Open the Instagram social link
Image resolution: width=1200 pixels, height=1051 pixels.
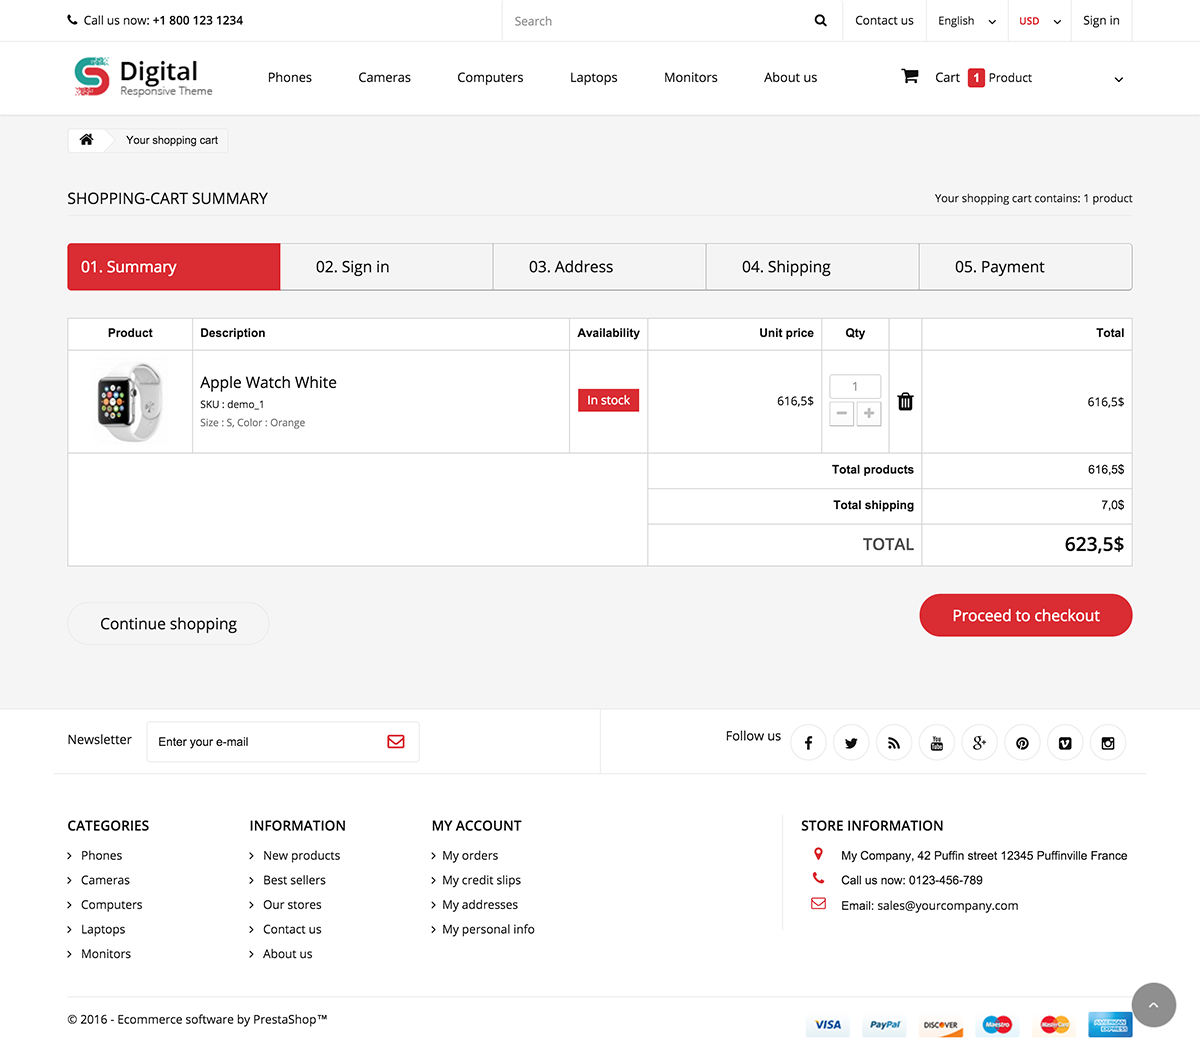[1108, 743]
